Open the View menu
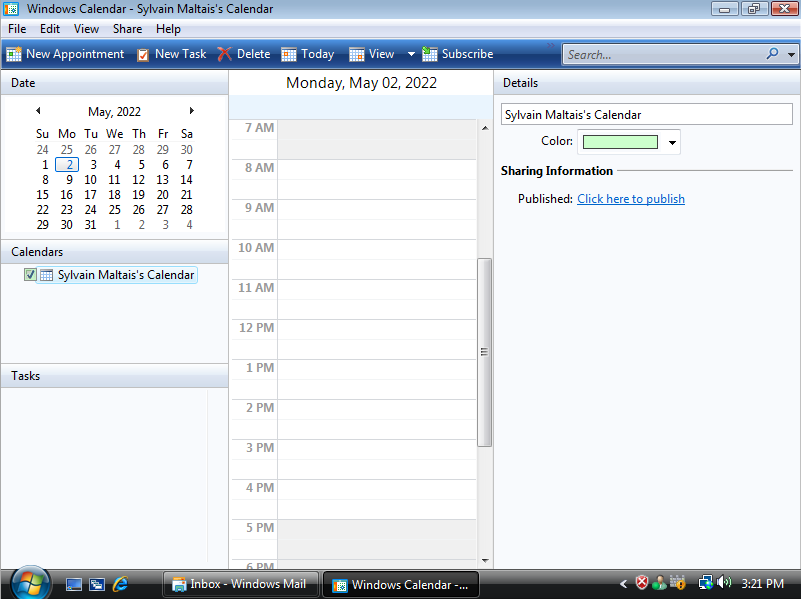801x599 pixels. [x=86, y=29]
